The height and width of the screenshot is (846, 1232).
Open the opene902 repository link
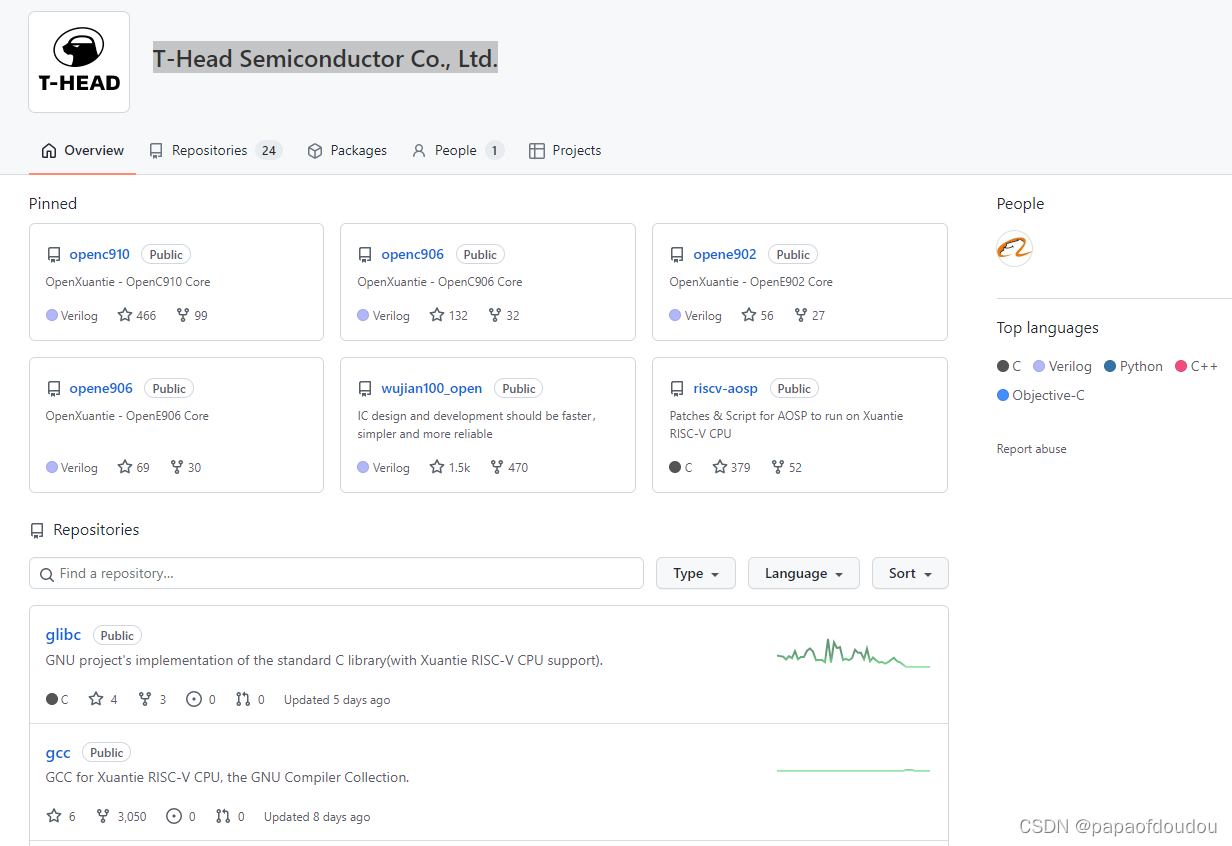coord(725,254)
